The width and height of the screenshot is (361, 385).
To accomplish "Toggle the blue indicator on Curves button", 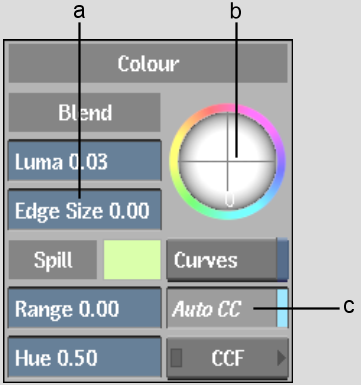I will 282,259.
